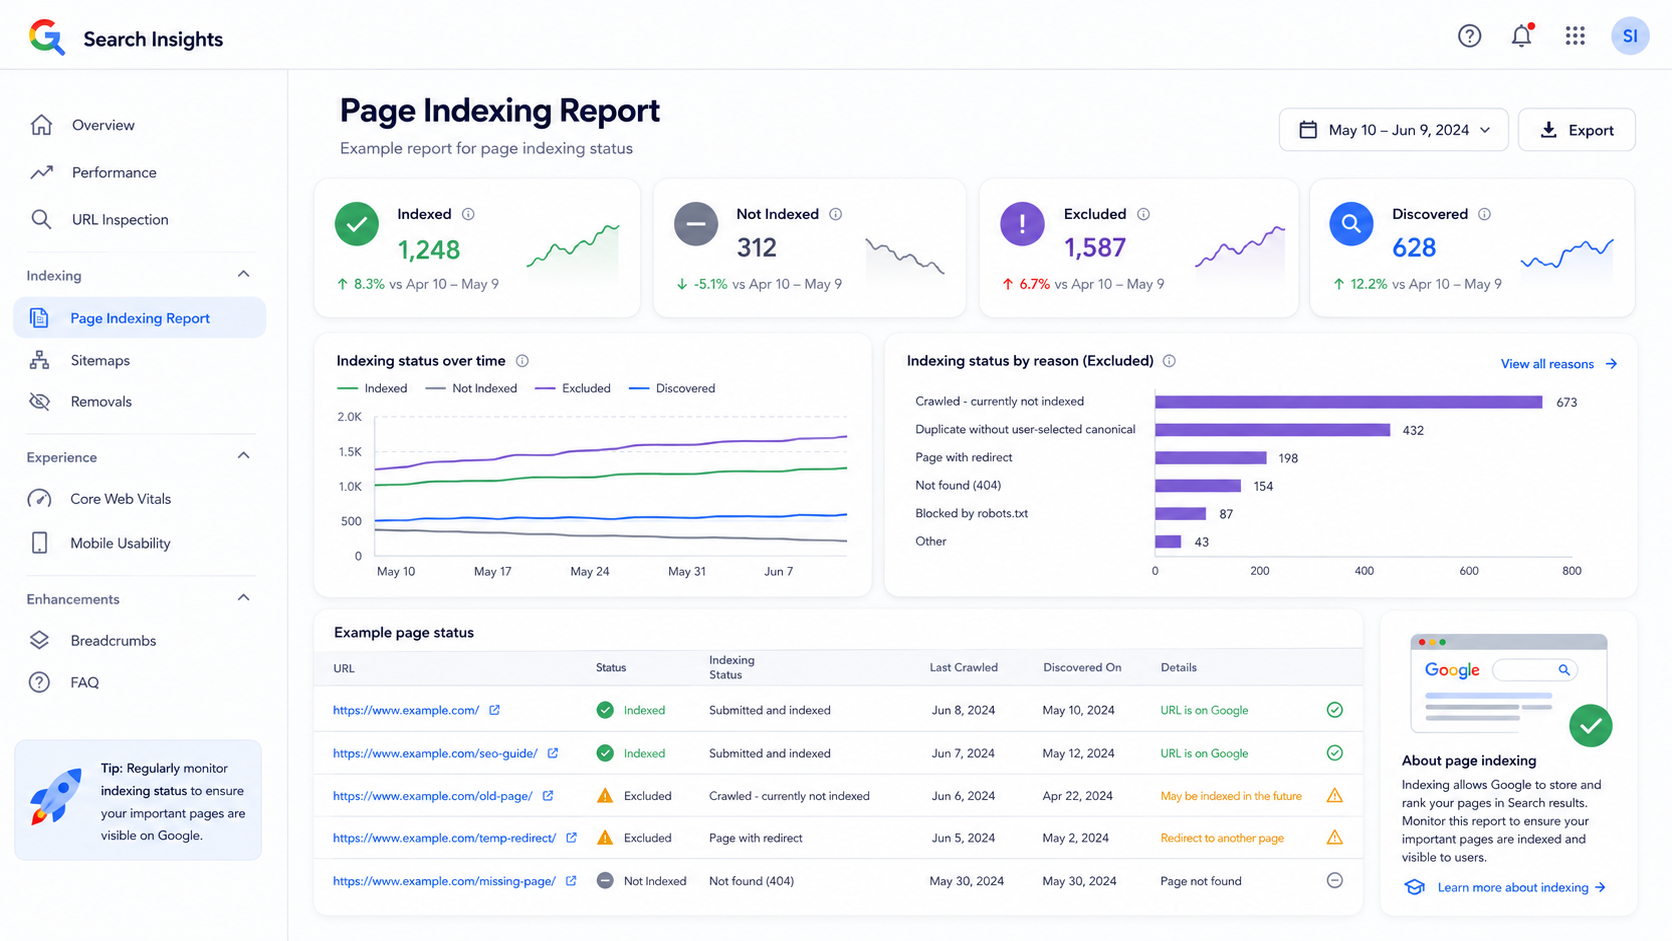1672x941 pixels.
Task: Collapse the Experience sidebar section
Action: pyautogui.click(x=243, y=456)
